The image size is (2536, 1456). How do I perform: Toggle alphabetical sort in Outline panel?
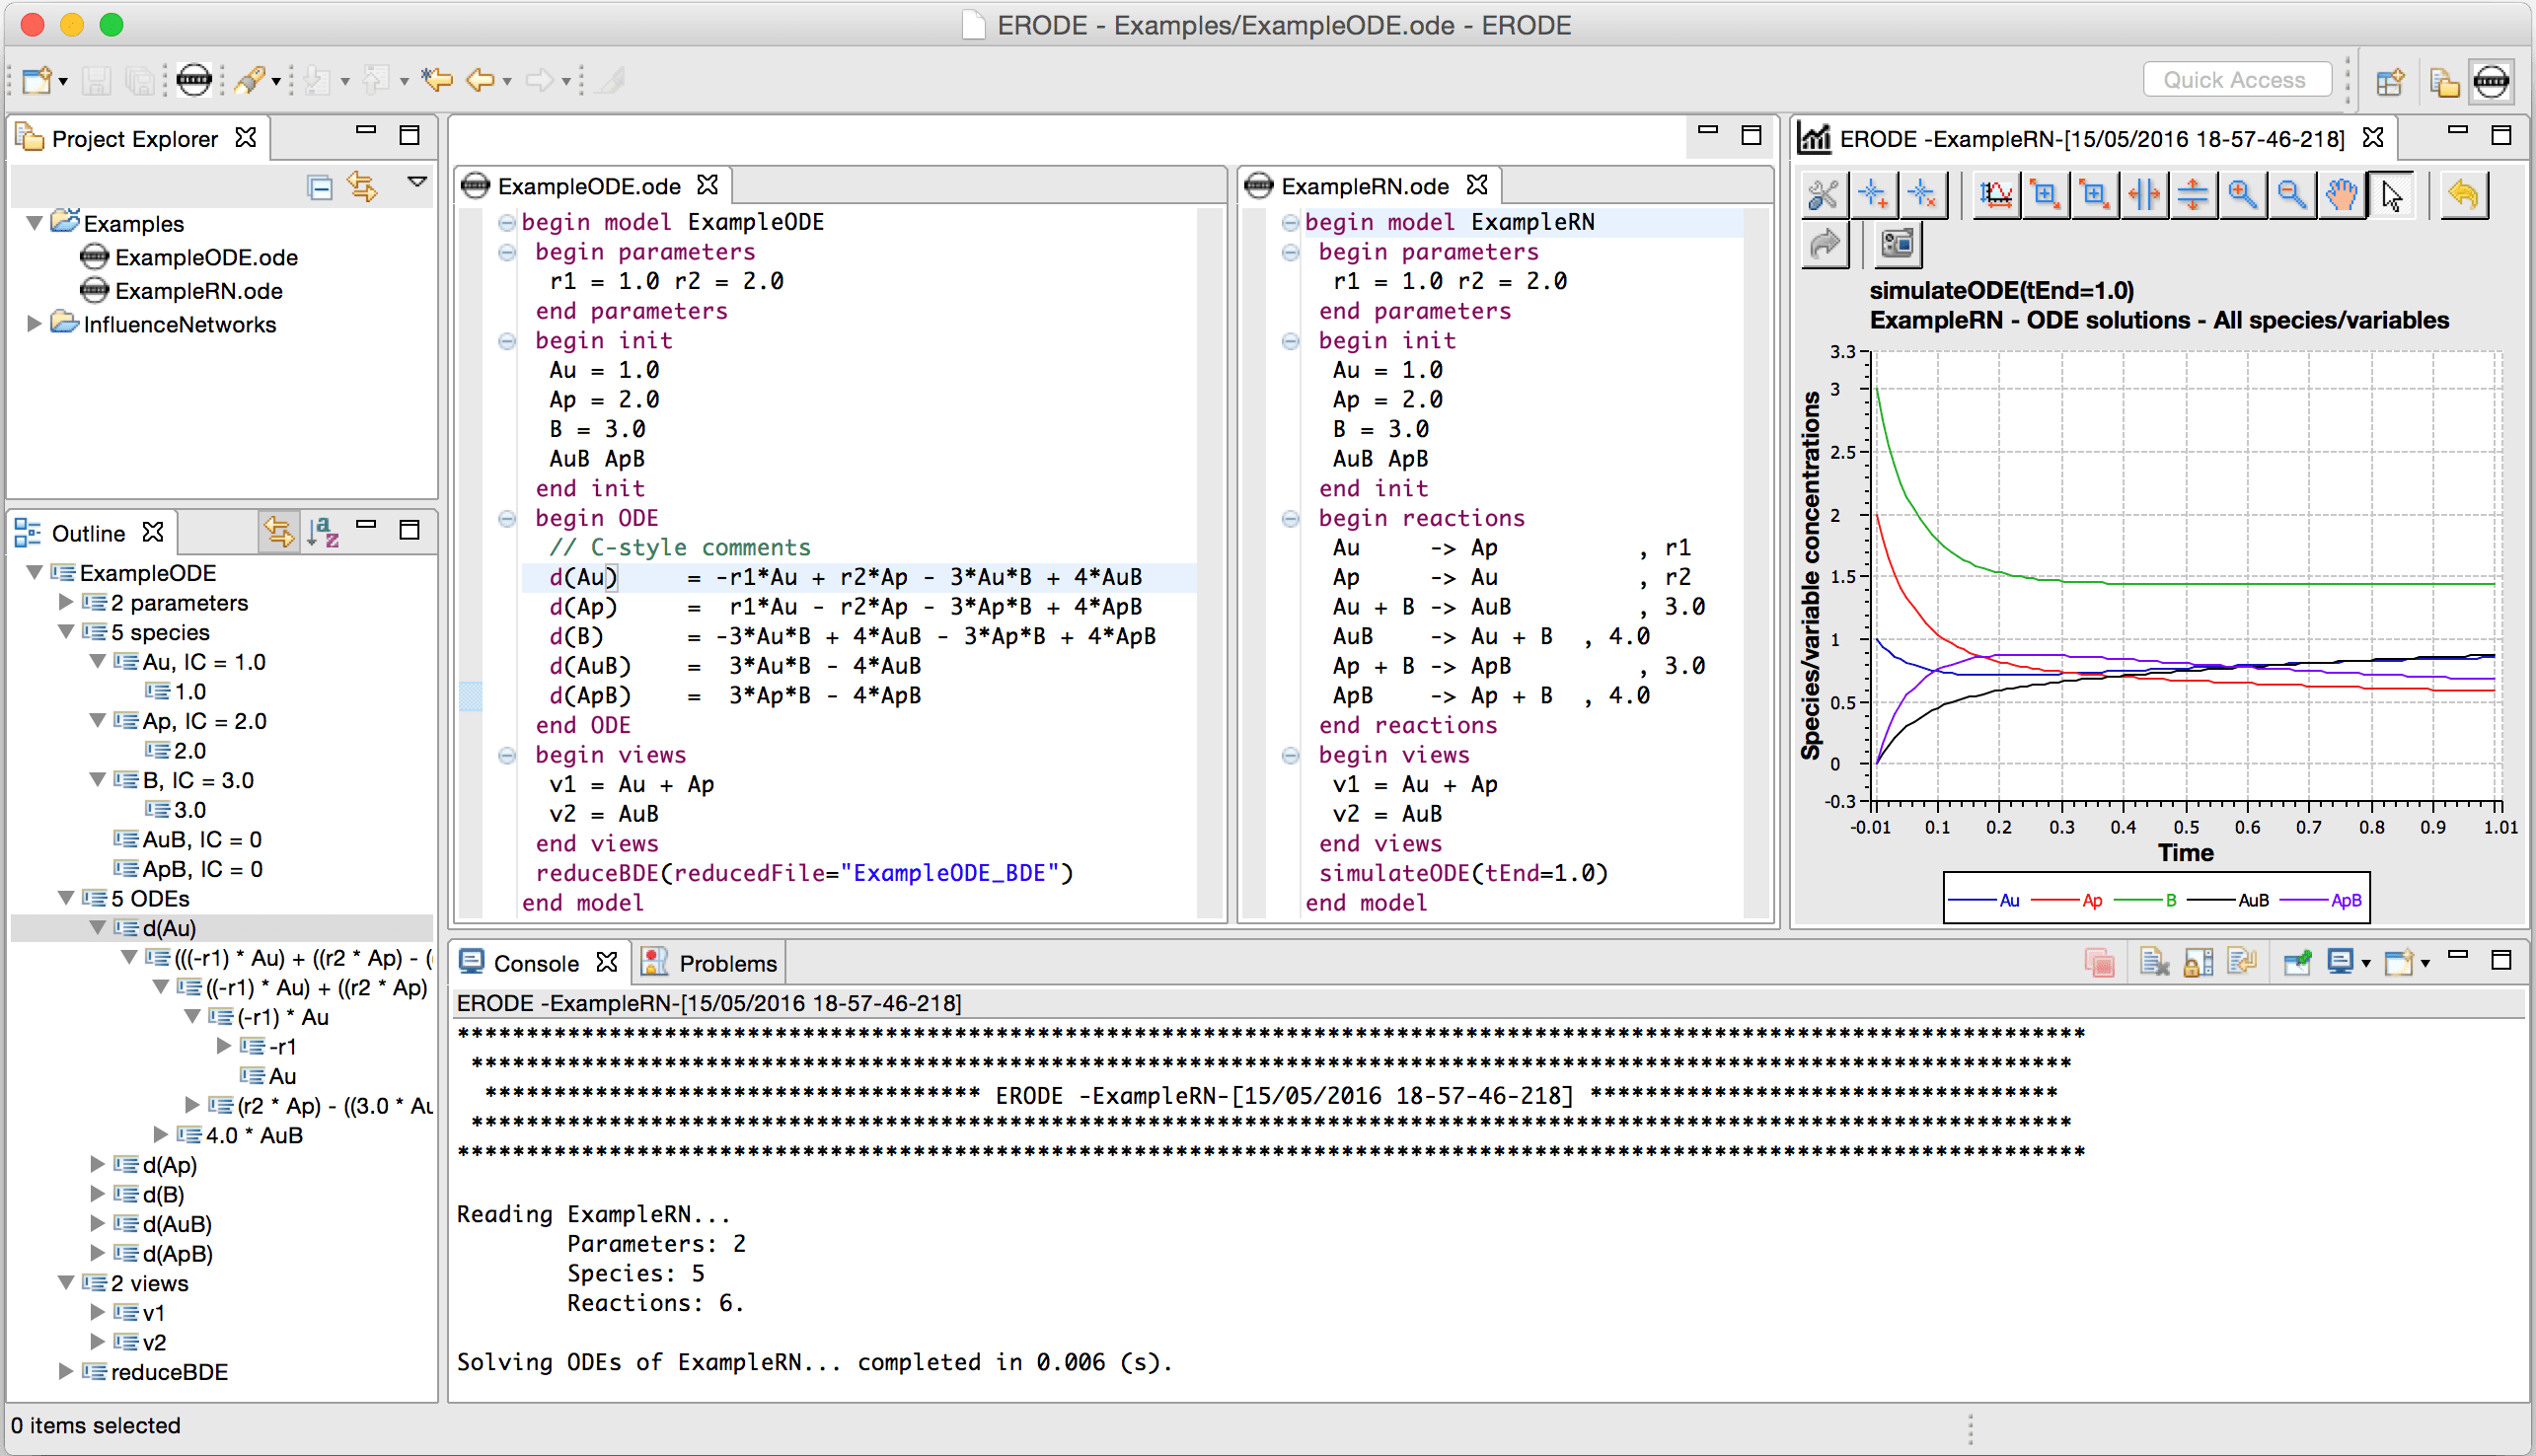coord(323,532)
